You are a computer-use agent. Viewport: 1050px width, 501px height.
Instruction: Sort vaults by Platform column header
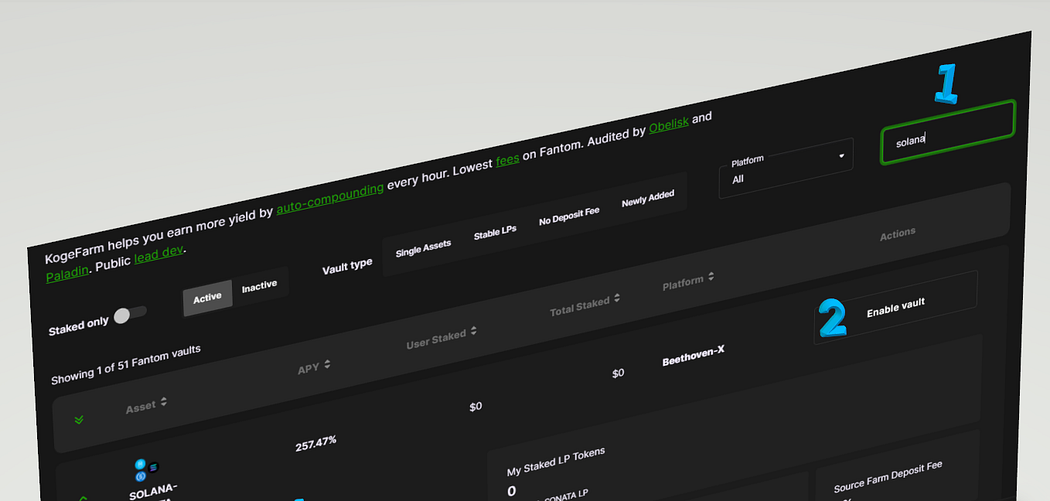click(x=688, y=281)
